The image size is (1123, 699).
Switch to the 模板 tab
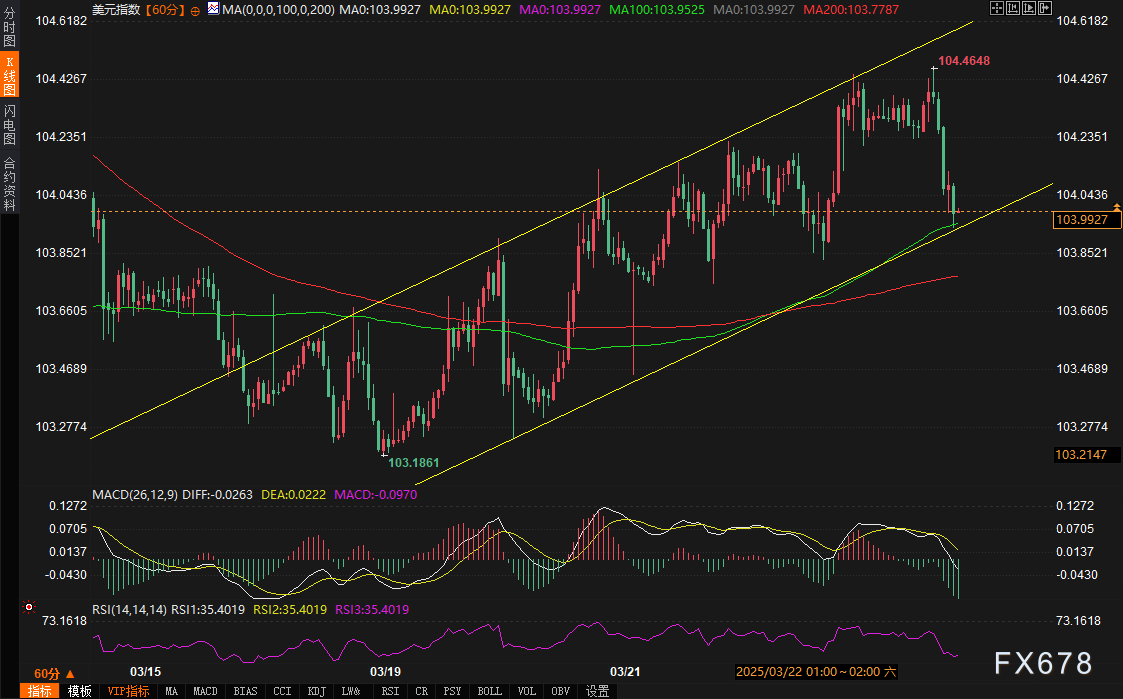(79, 691)
